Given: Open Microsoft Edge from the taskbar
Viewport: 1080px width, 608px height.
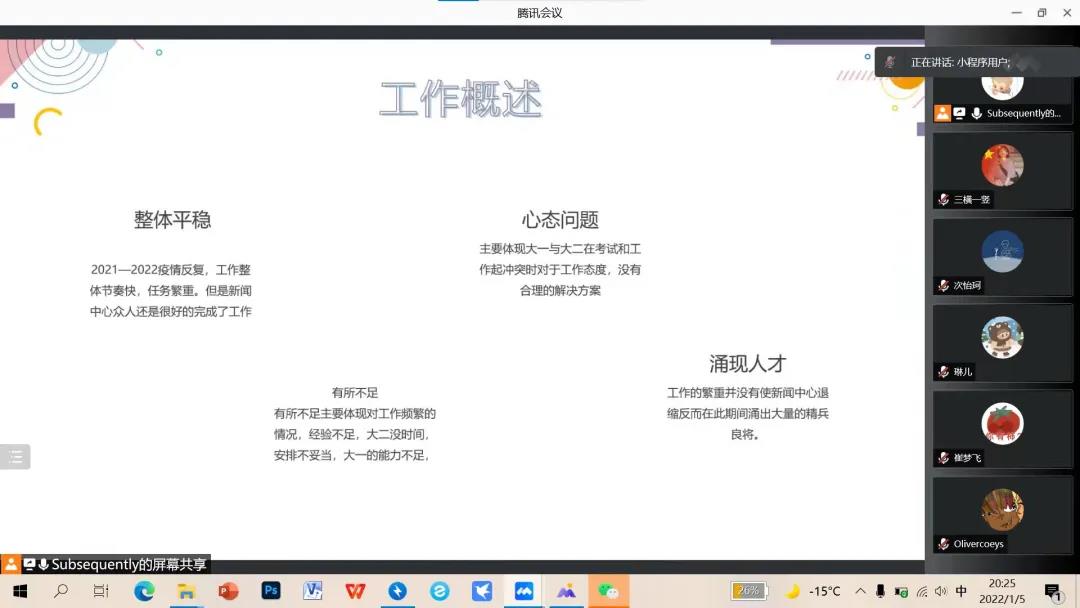Looking at the screenshot, I should (145, 591).
